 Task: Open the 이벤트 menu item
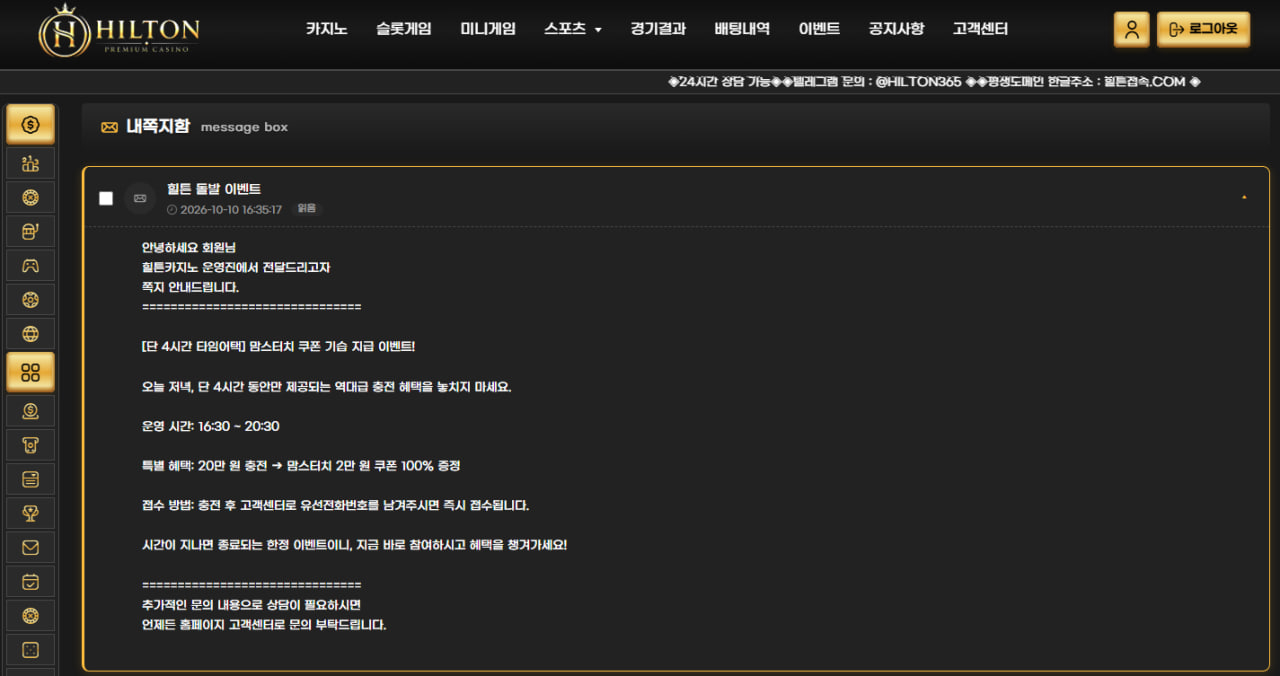(819, 29)
